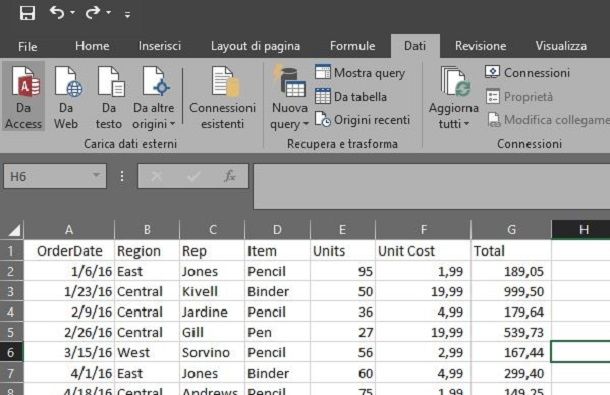Click the Proprietà button

click(519, 97)
